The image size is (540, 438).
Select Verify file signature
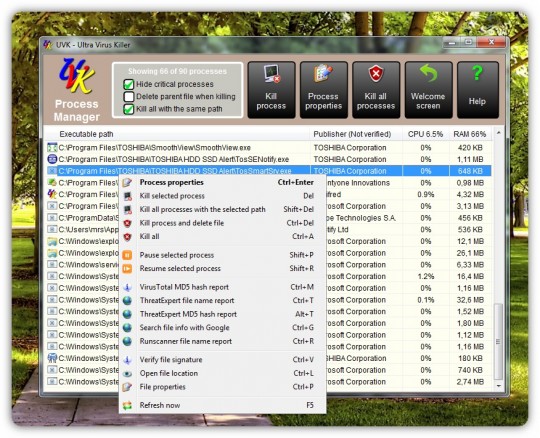(x=222, y=360)
